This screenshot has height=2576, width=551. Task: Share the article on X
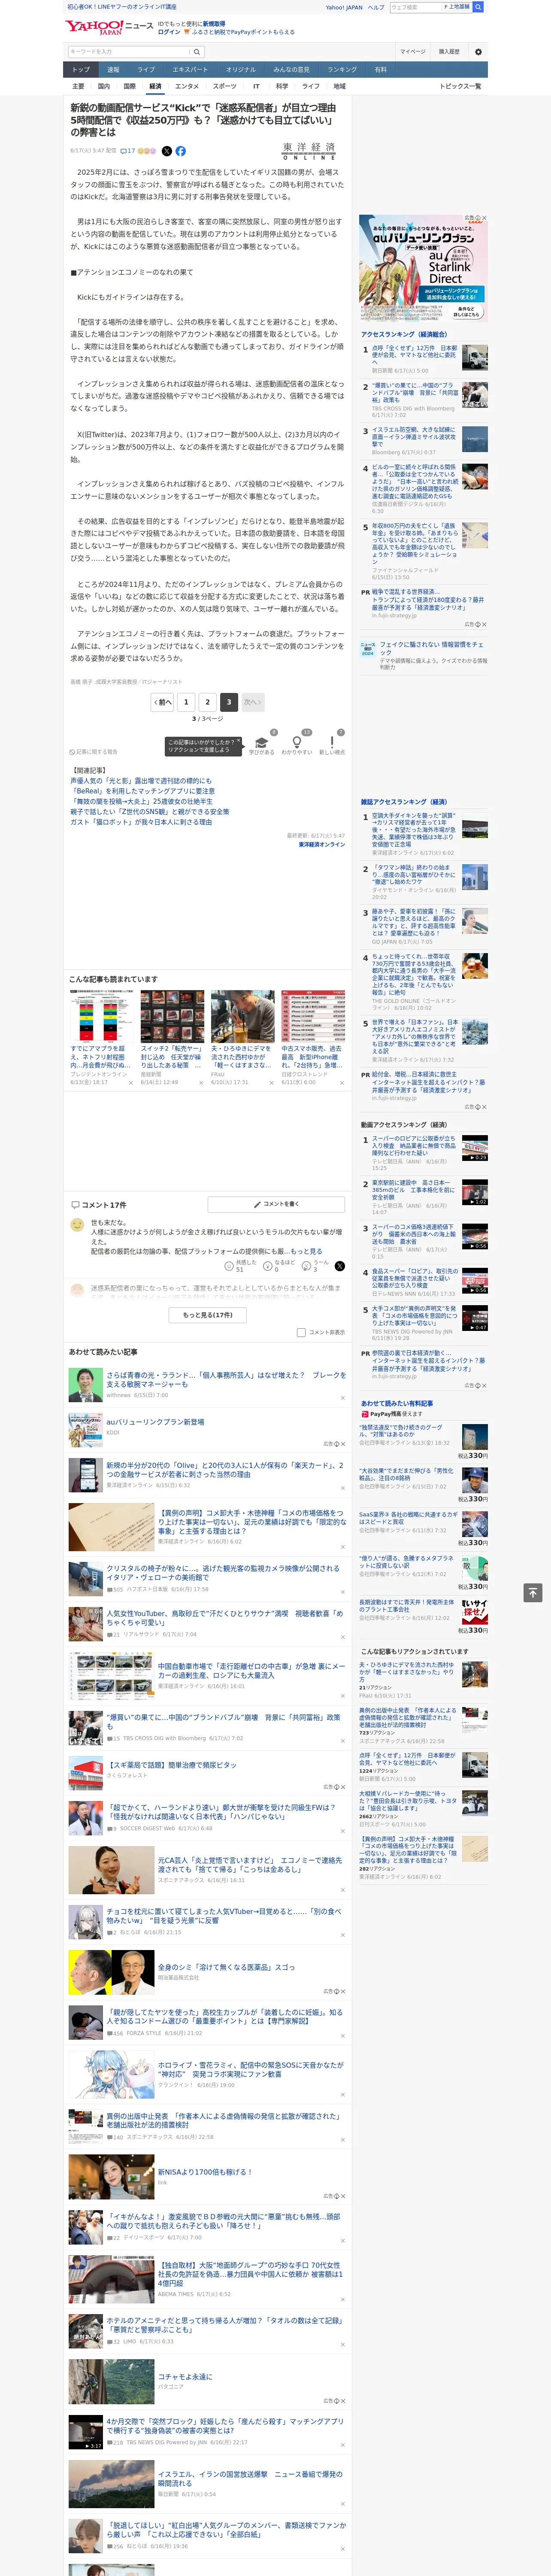pyautogui.click(x=167, y=151)
